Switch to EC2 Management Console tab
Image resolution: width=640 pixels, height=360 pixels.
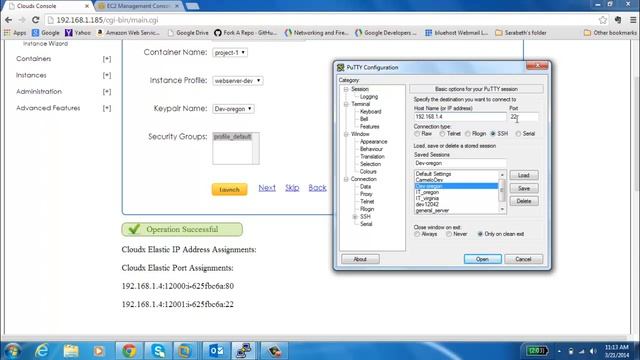point(138,6)
